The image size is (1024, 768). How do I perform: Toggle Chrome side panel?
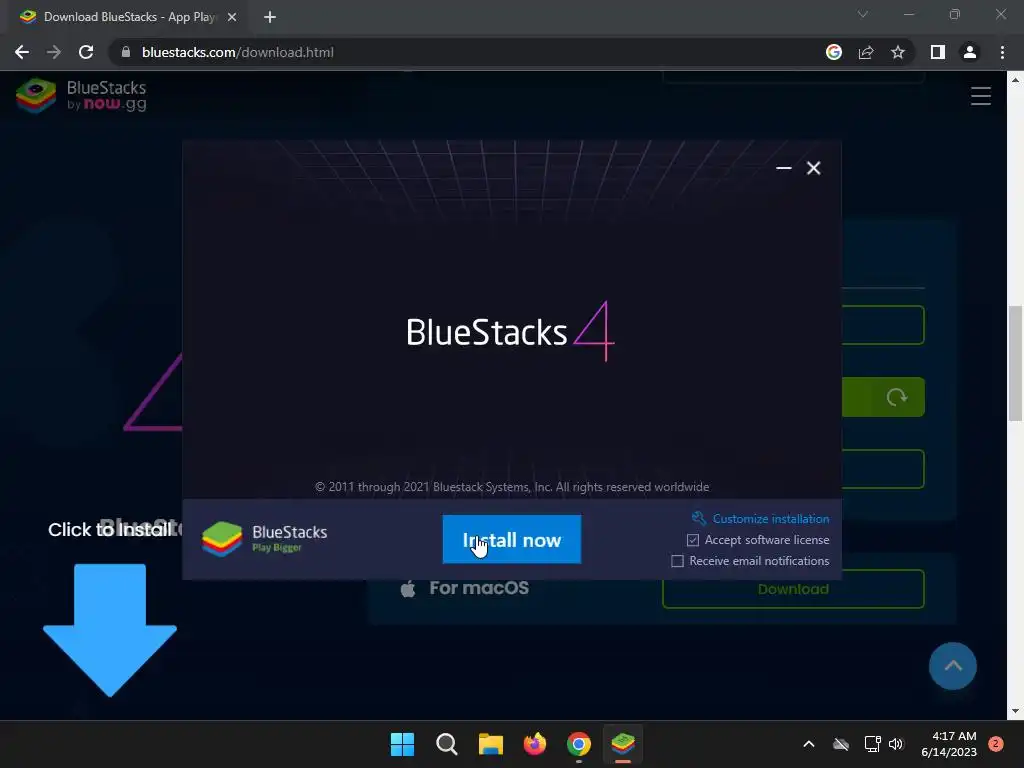(x=938, y=52)
